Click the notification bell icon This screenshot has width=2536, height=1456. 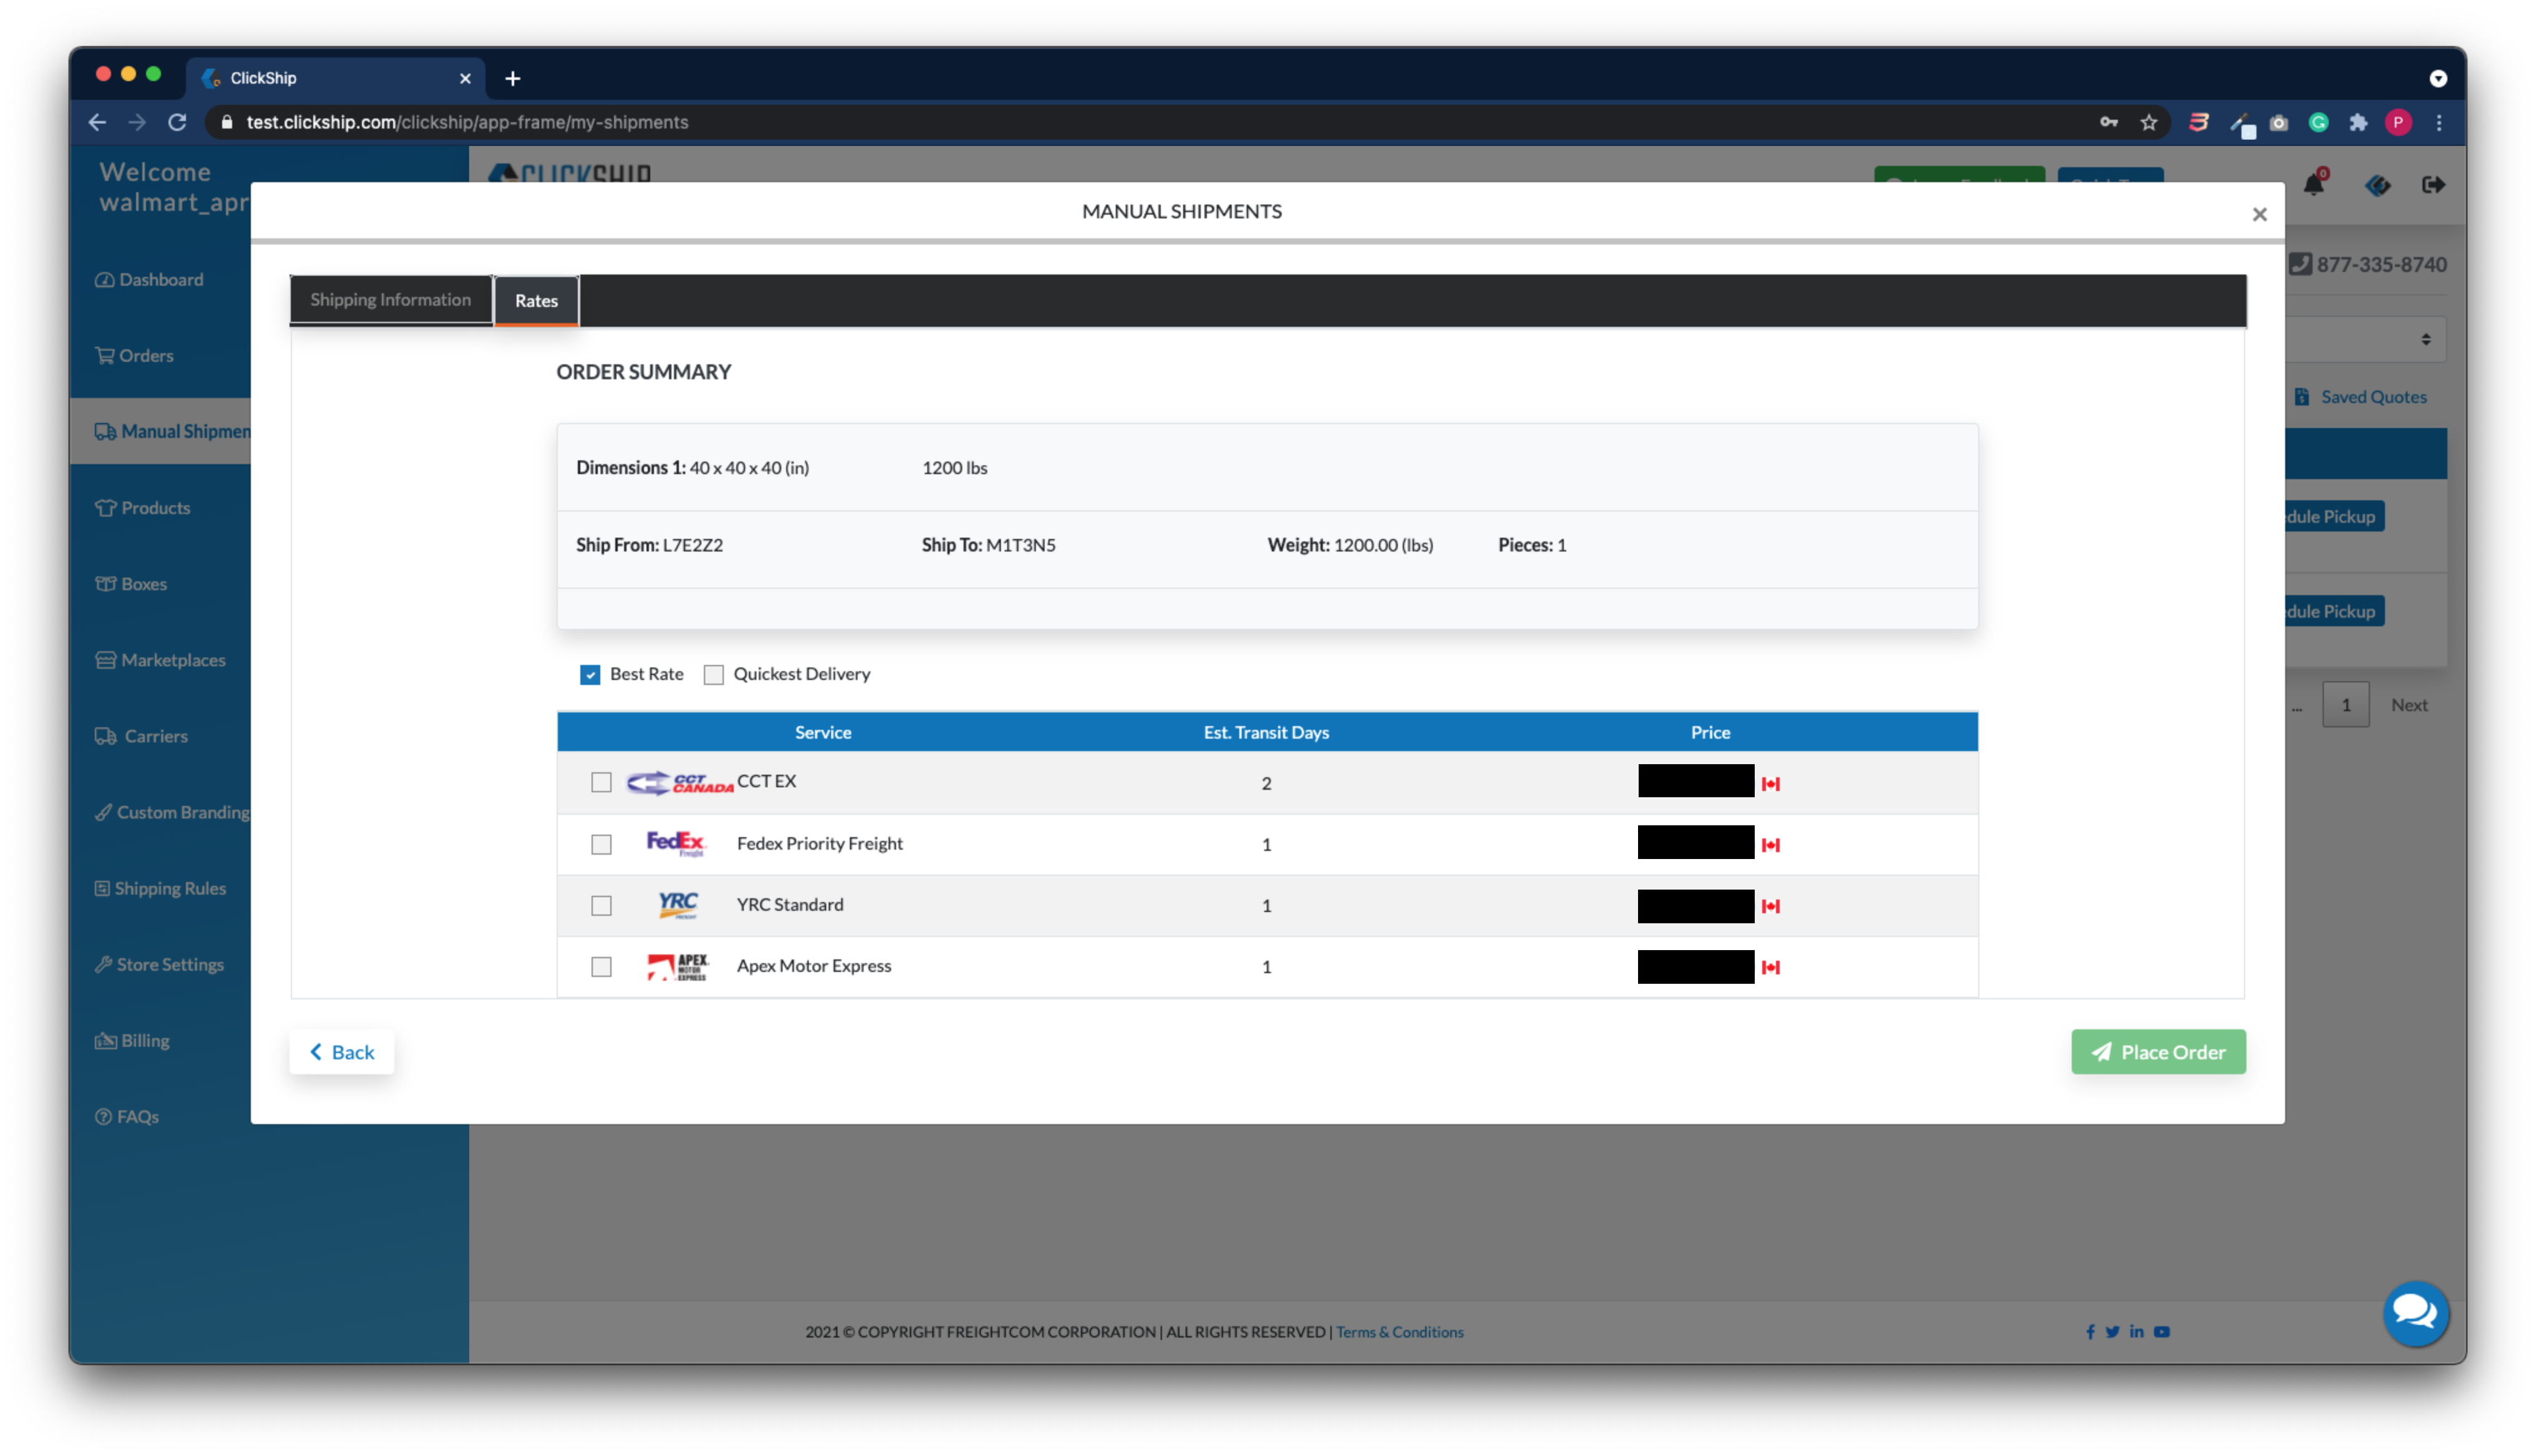coord(2313,185)
